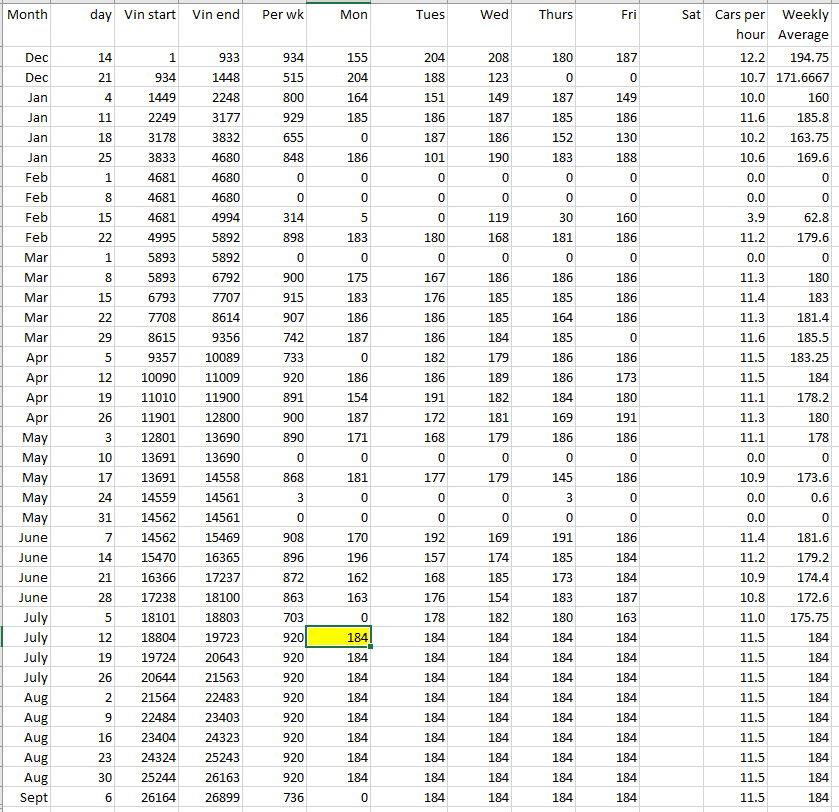Select the Vin end cell with 26899
Image resolution: width=839 pixels, height=812 pixels.
click(214, 797)
